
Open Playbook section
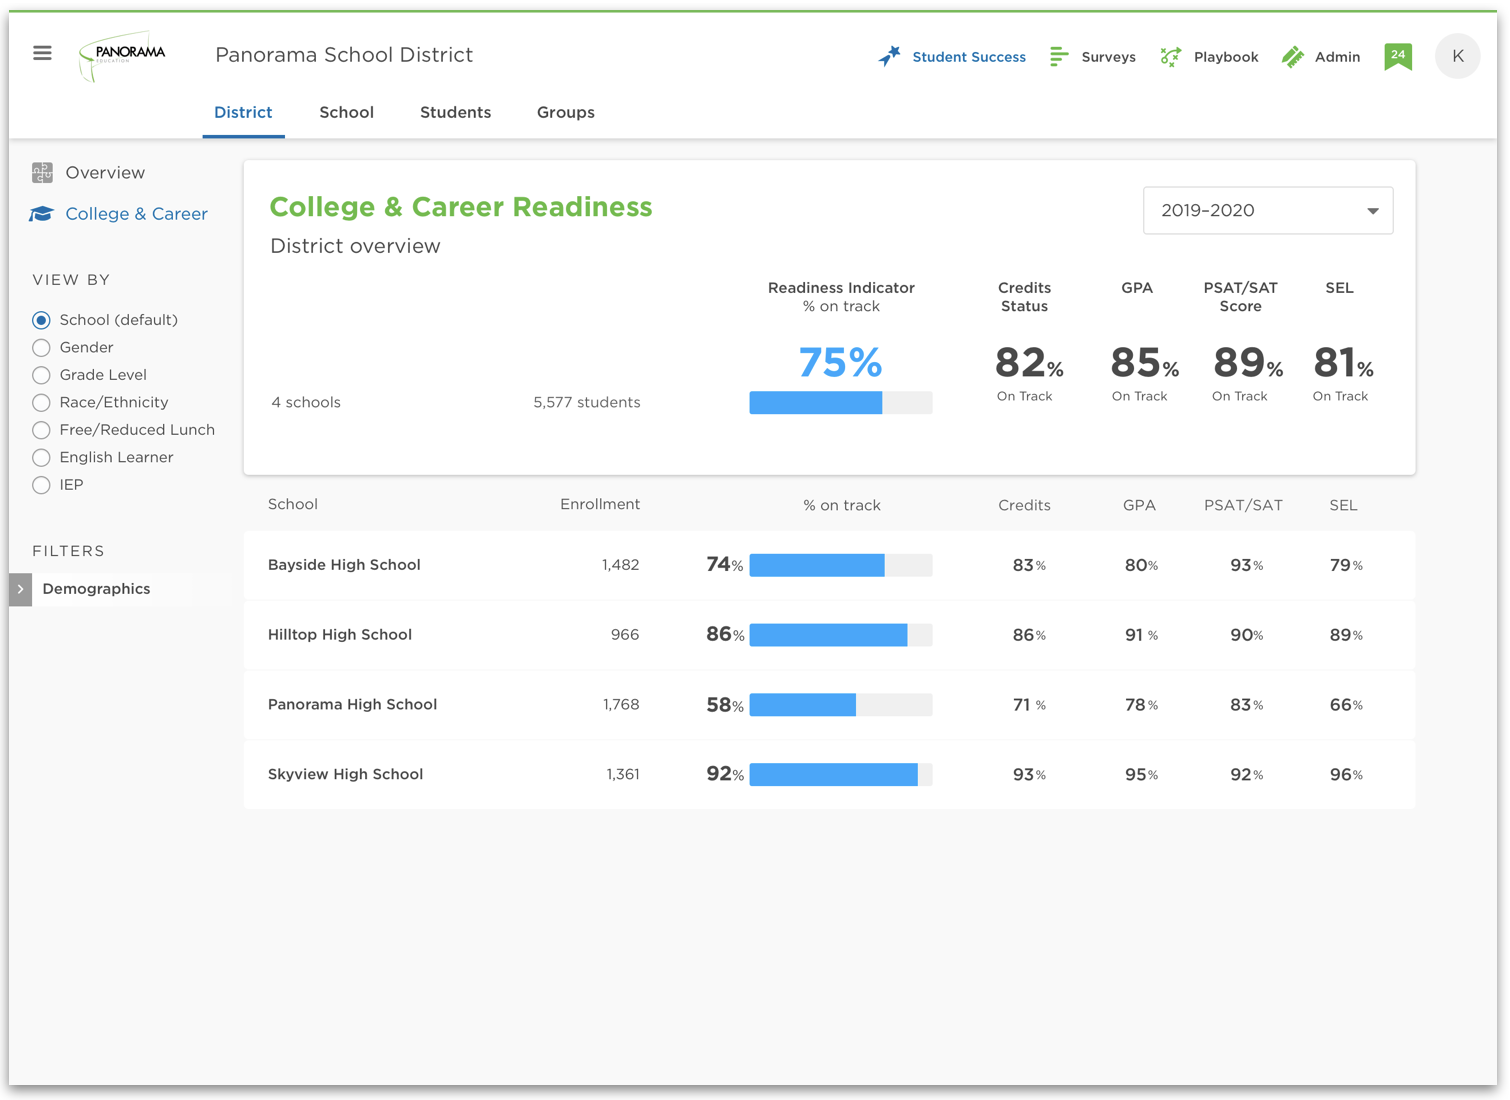1226,57
